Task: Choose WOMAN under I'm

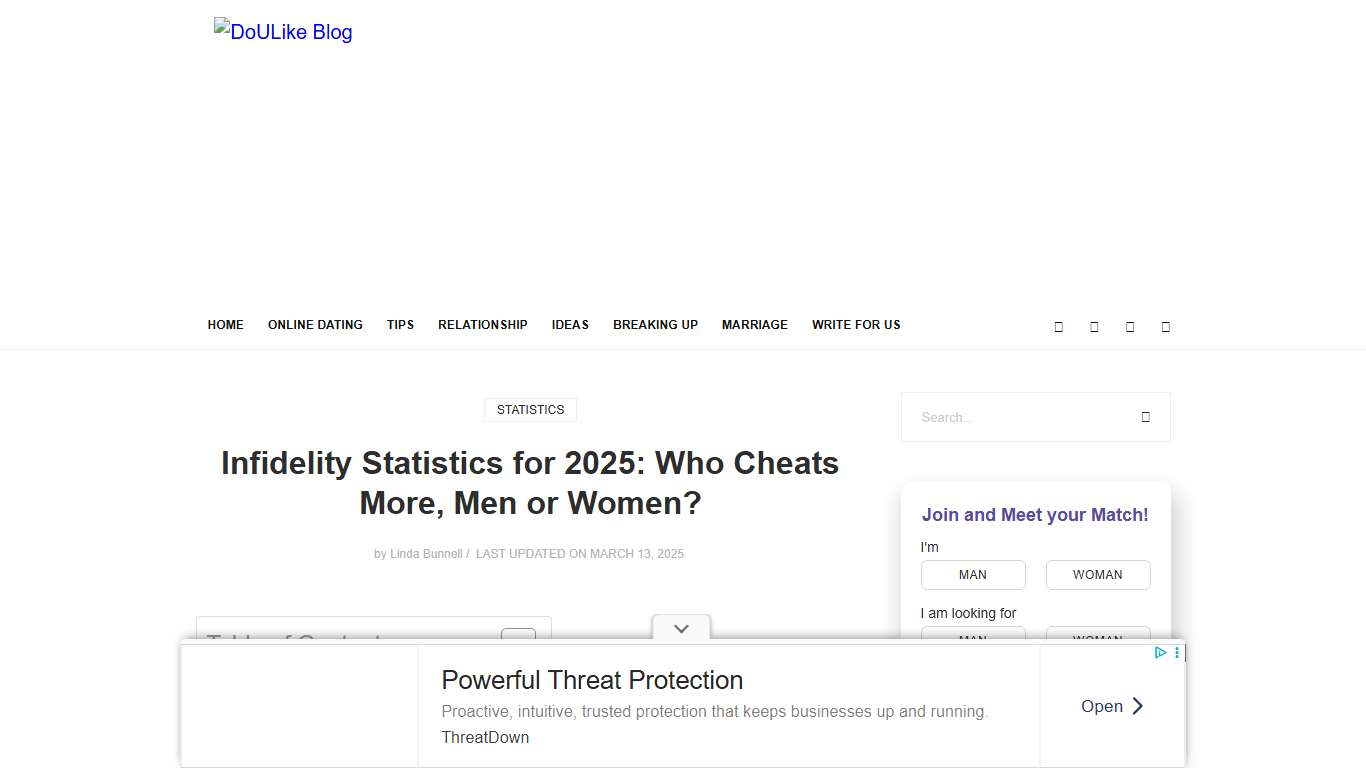Action: click(x=1098, y=574)
